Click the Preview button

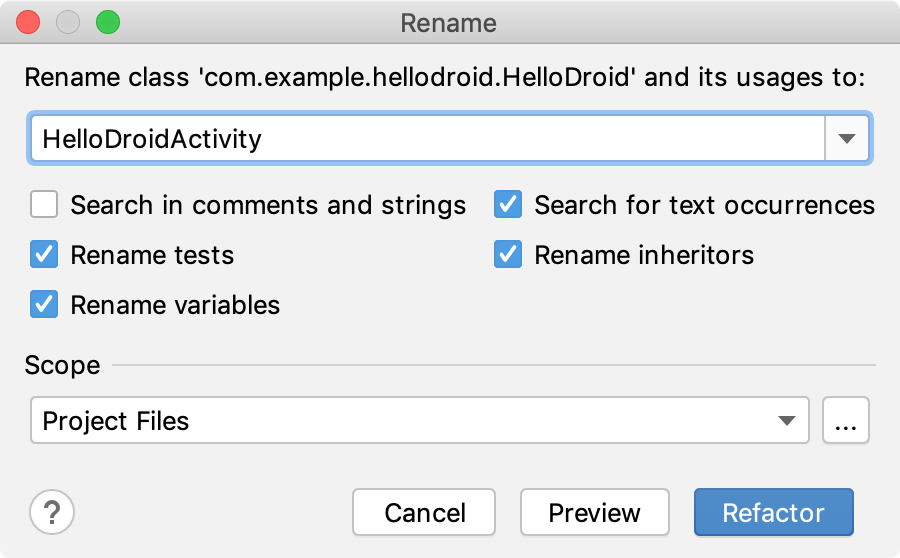tap(594, 513)
